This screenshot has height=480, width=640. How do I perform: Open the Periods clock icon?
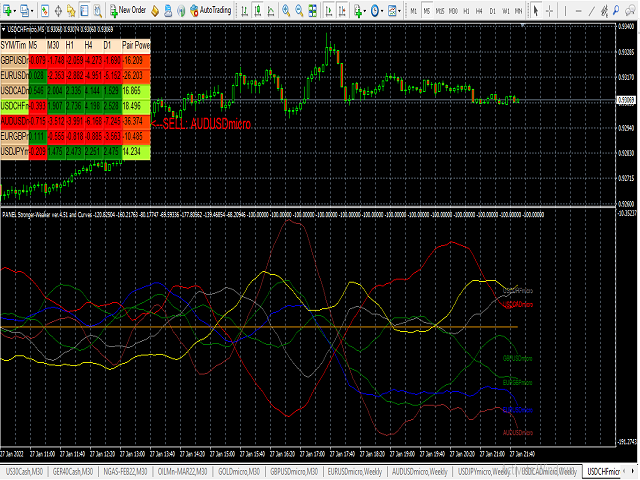coord(375,11)
